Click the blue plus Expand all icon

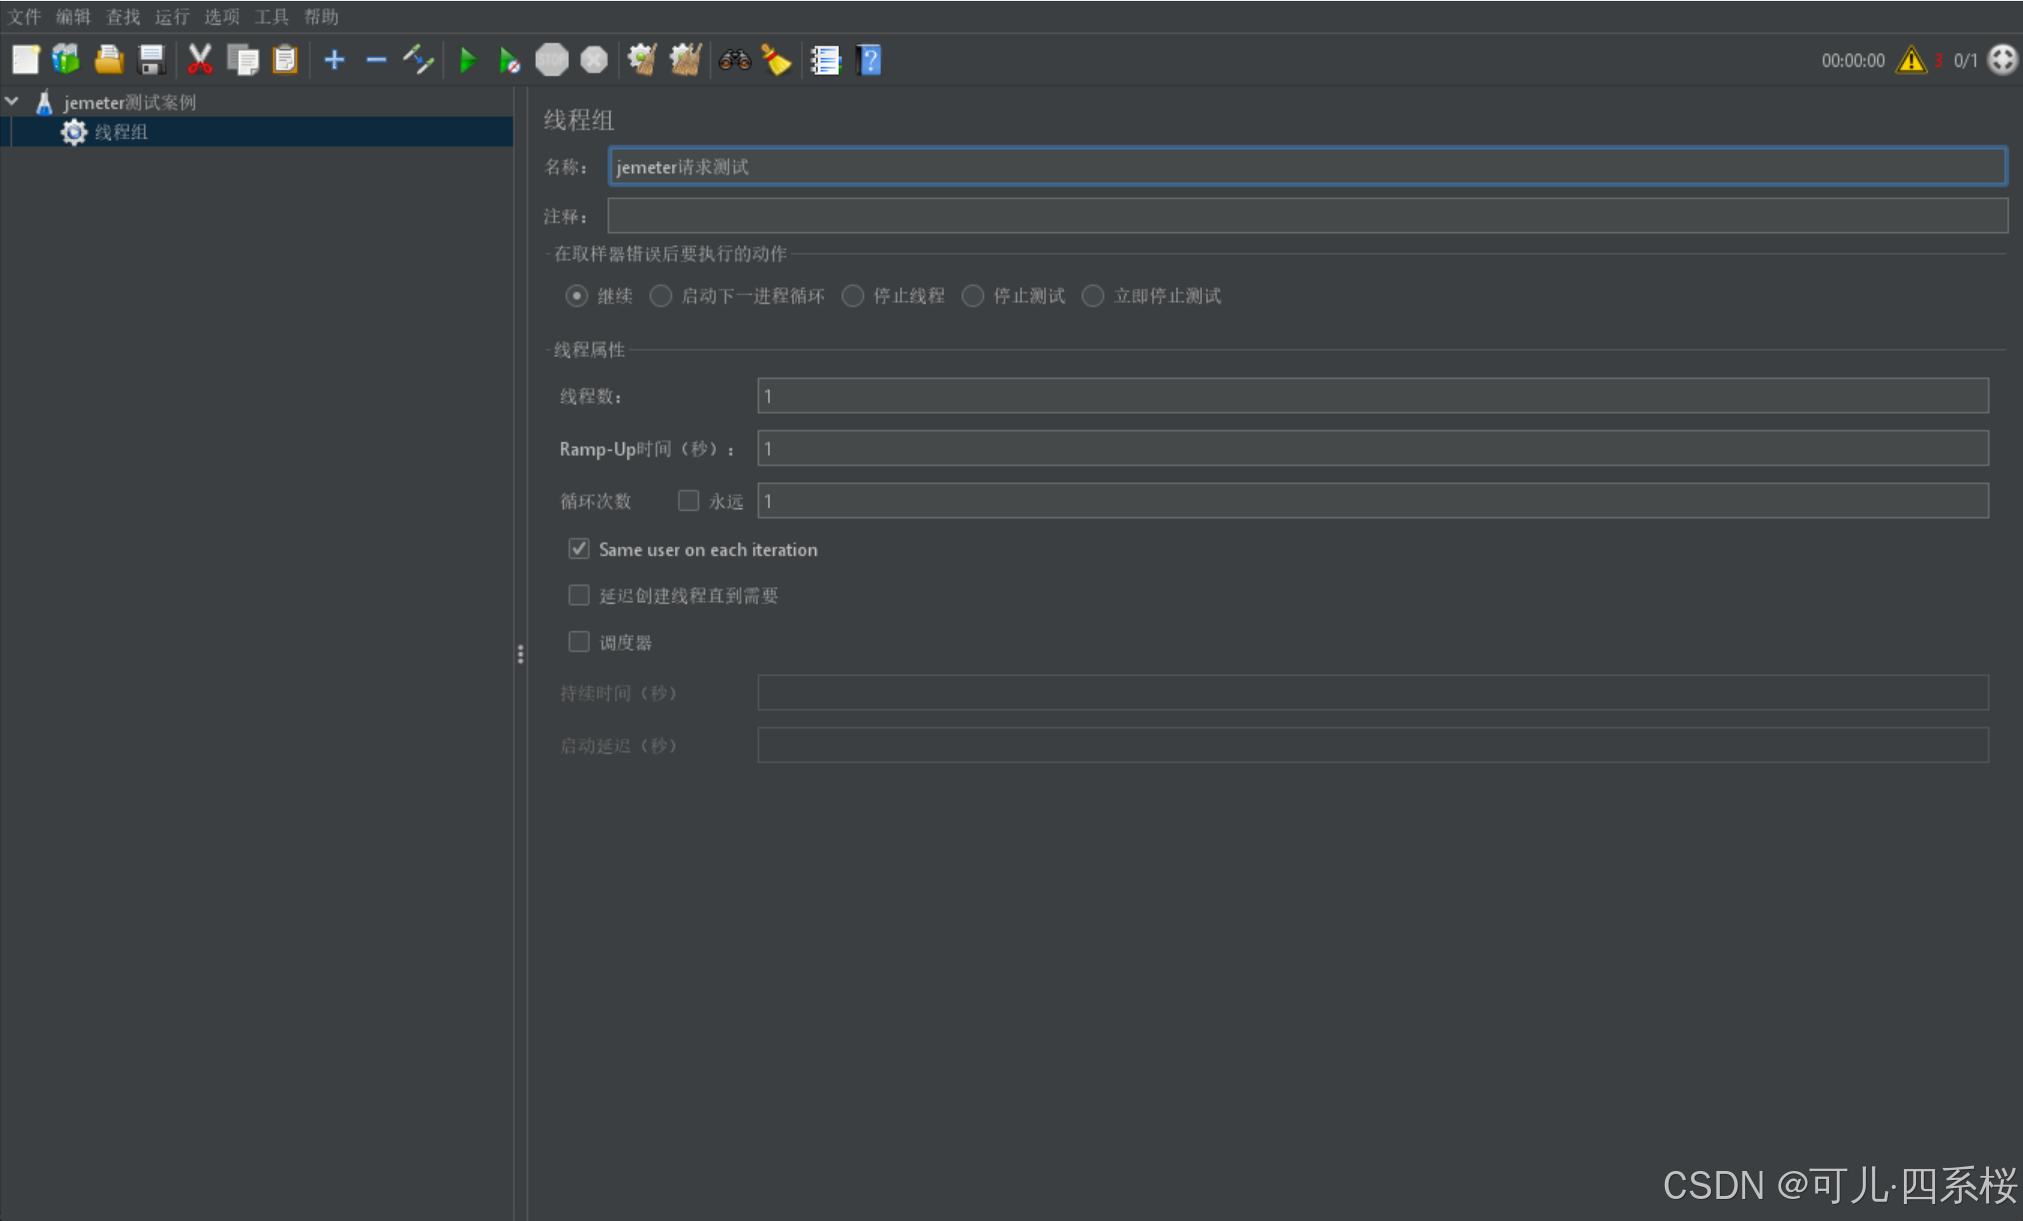click(334, 61)
